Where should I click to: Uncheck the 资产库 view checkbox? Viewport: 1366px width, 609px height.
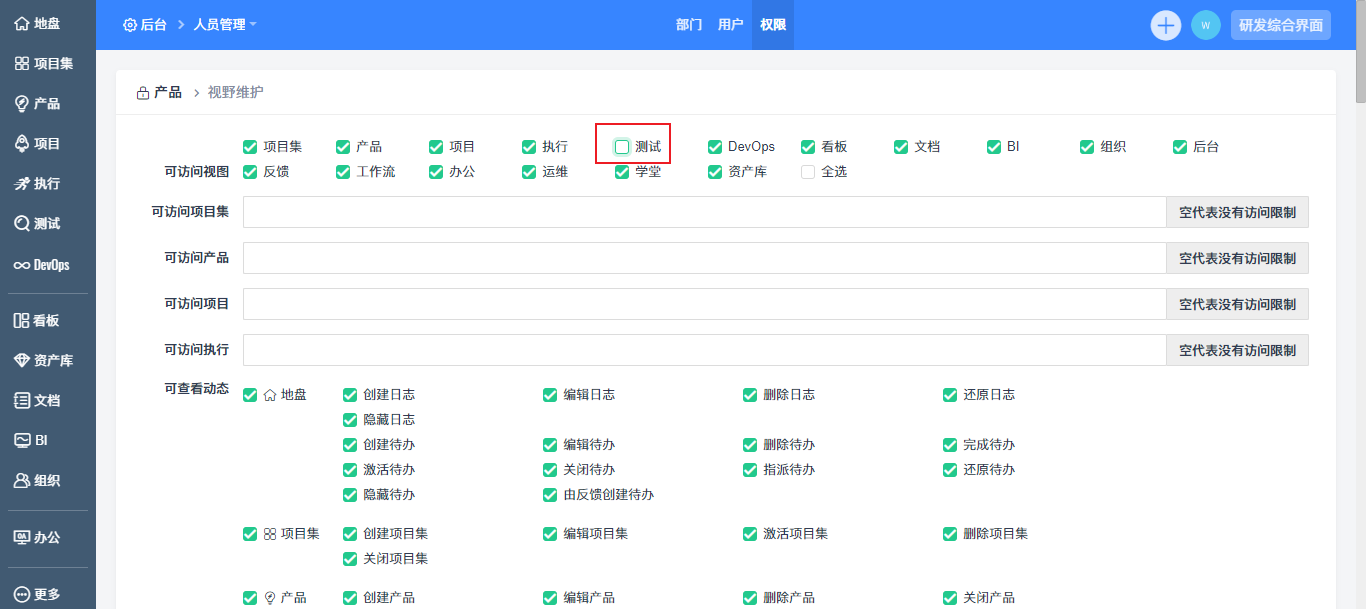[x=715, y=172]
